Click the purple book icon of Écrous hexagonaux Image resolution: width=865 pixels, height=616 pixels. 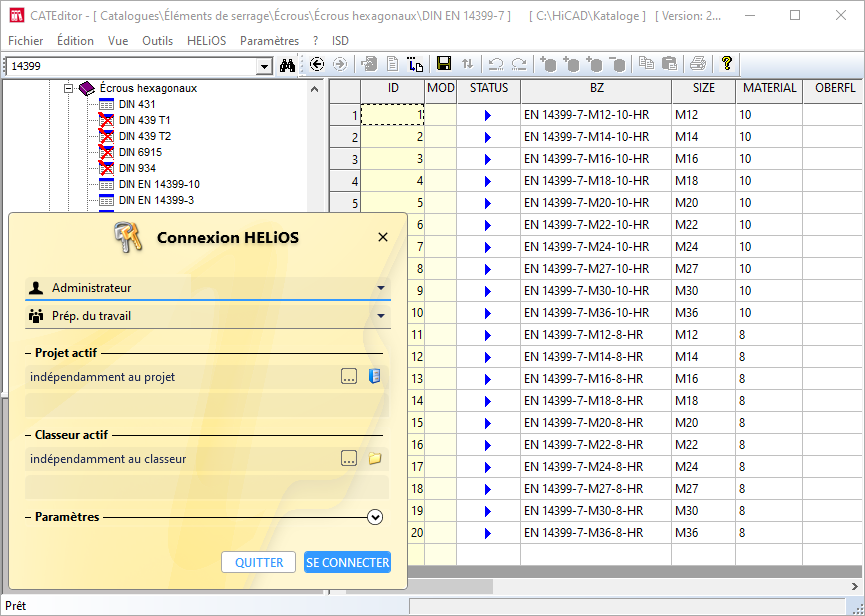[x=87, y=88]
